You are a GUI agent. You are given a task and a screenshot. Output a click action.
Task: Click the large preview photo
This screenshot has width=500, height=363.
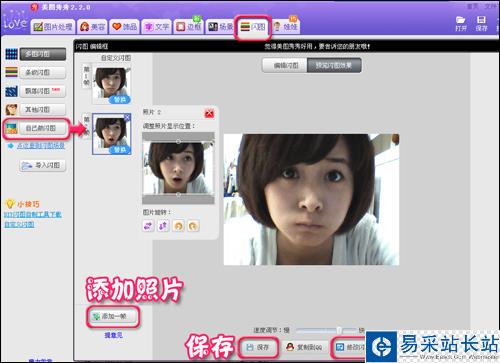(311, 199)
